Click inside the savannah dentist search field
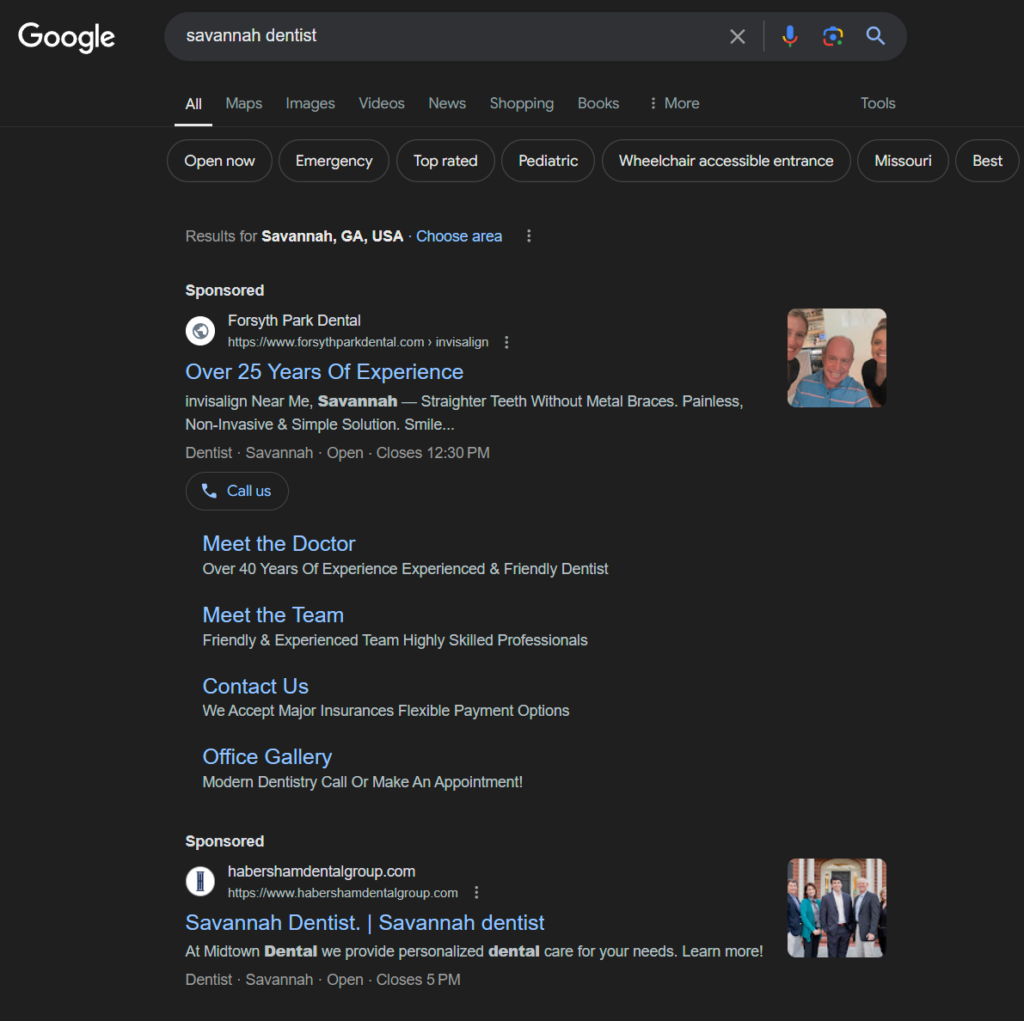Viewport: 1024px width, 1021px height. 450,36
